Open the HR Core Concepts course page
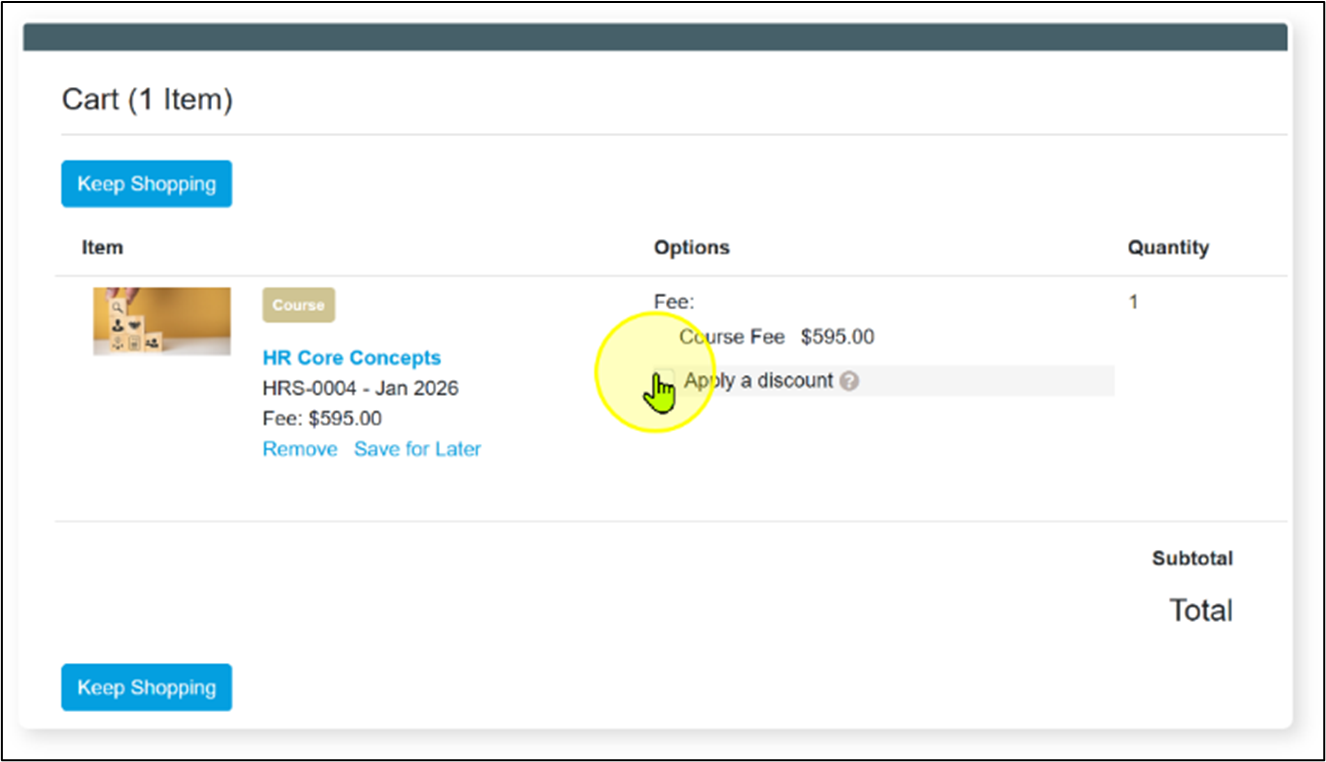Image resolution: width=1326 pixels, height=762 pixels. click(x=351, y=357)
